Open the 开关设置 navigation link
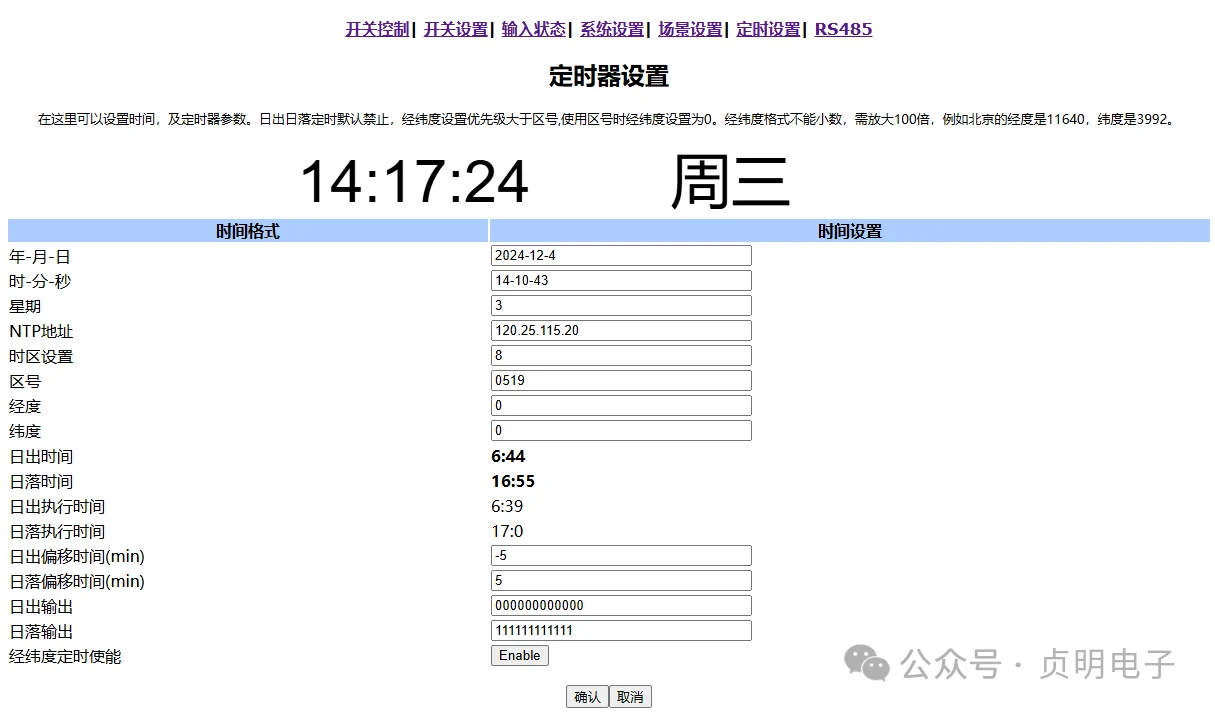Screen dimensions: 1215x713 456,29
